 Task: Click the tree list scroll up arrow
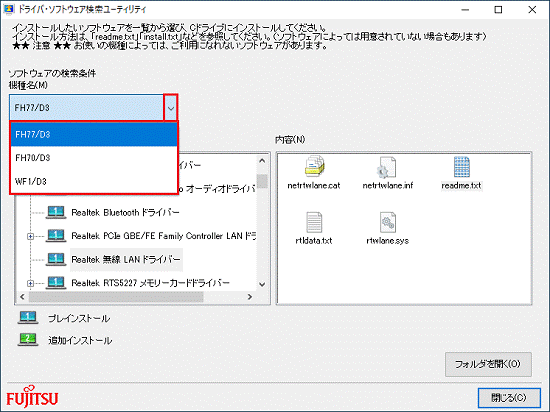pos(262,161)
